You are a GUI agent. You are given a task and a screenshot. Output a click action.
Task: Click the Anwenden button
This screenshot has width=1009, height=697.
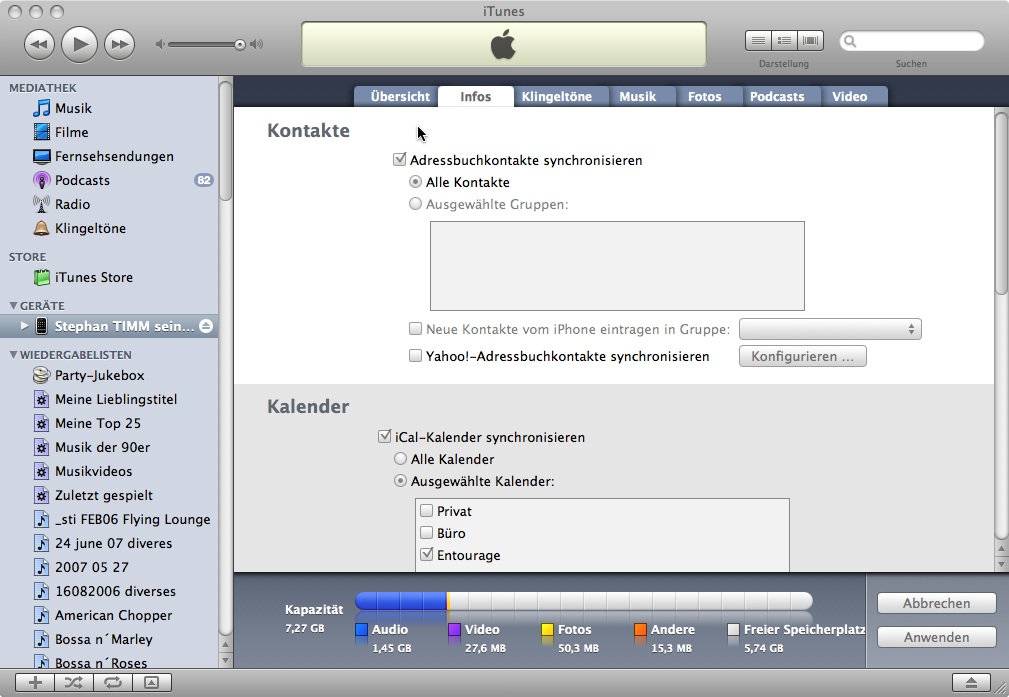936,637
